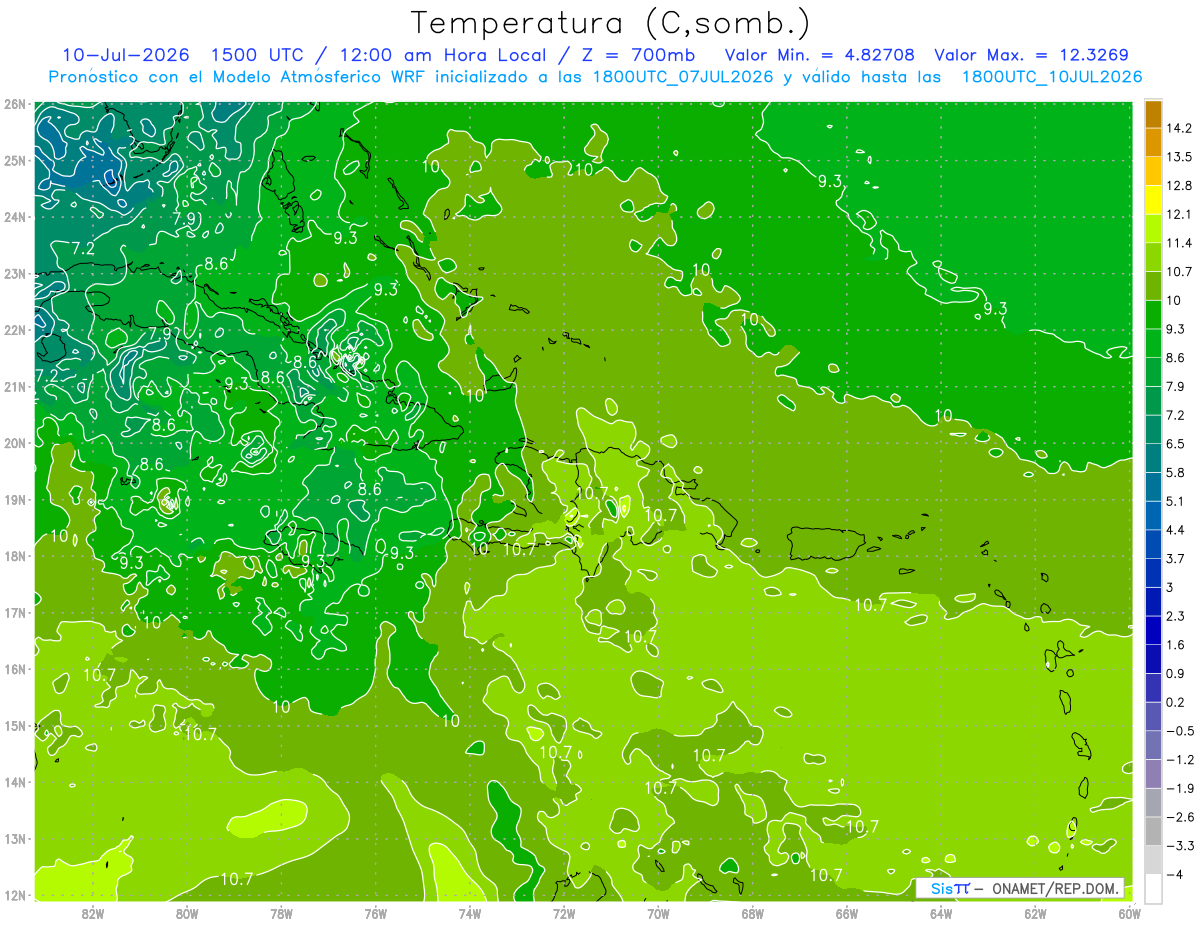
Task: Click the gold swatch between 13.5 and 12.8
Action: coord(1154,171)
